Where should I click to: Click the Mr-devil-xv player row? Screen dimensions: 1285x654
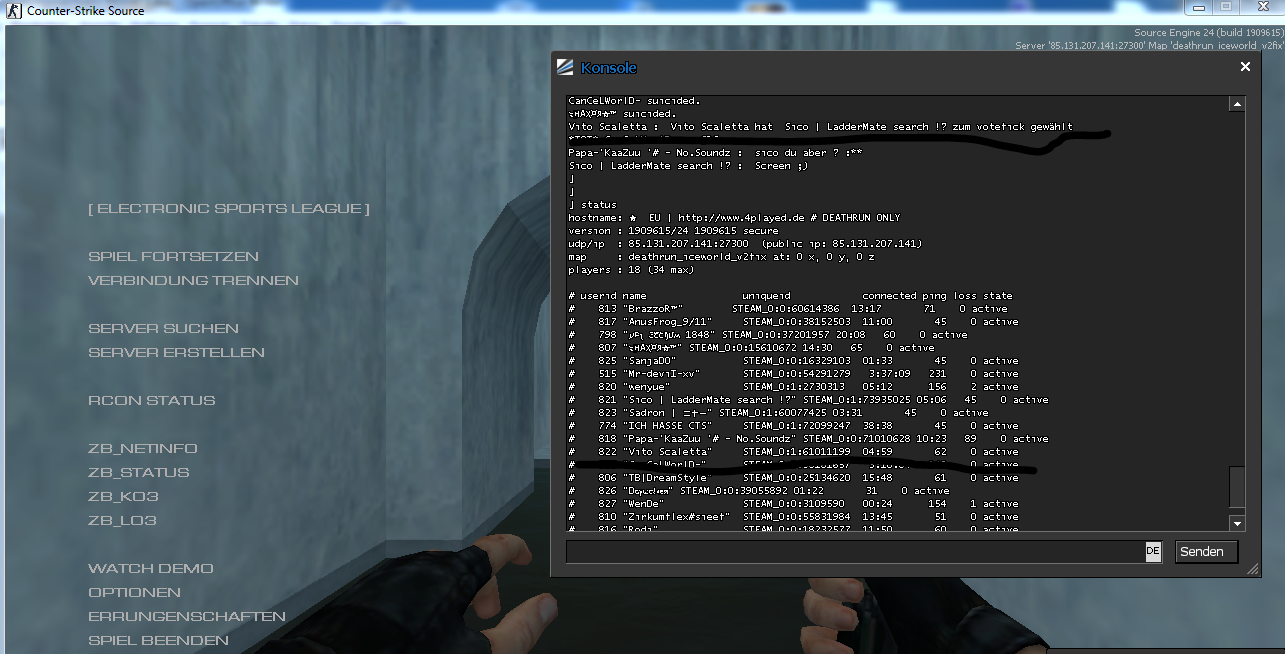tap(793, 374)
